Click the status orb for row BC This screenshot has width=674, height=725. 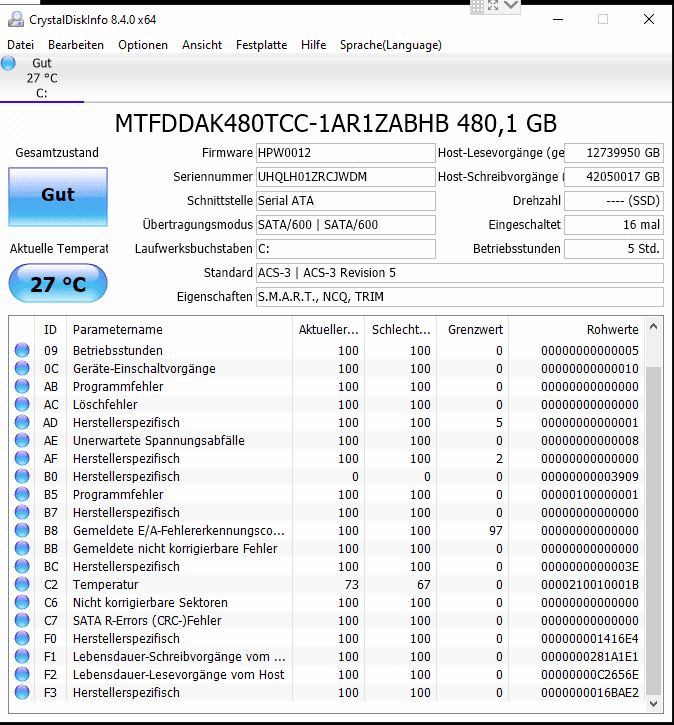pos(22,566)
